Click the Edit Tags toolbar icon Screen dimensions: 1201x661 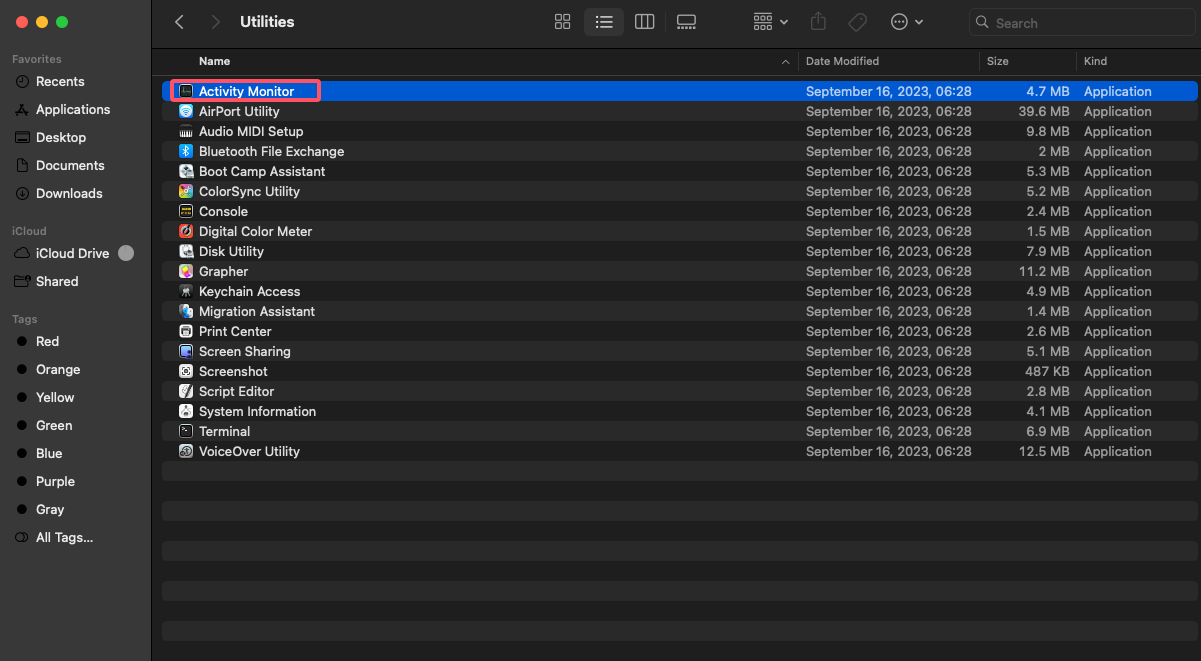[x=857, y=22]
